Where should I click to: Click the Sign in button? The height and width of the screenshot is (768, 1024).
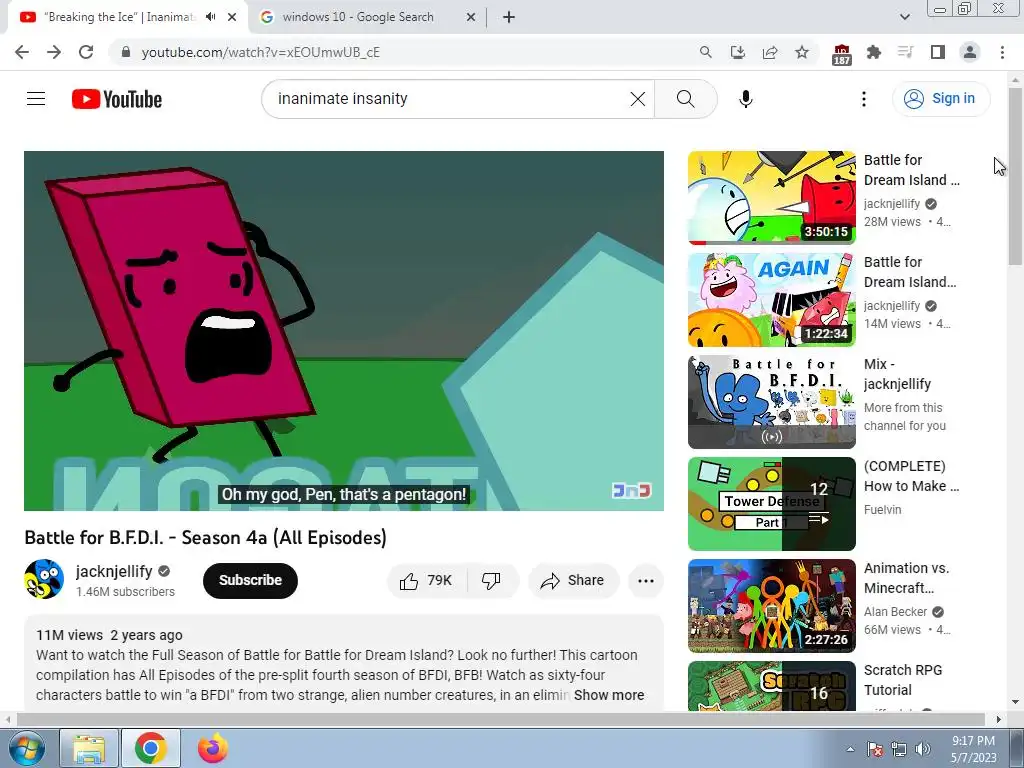coord(941,99)
